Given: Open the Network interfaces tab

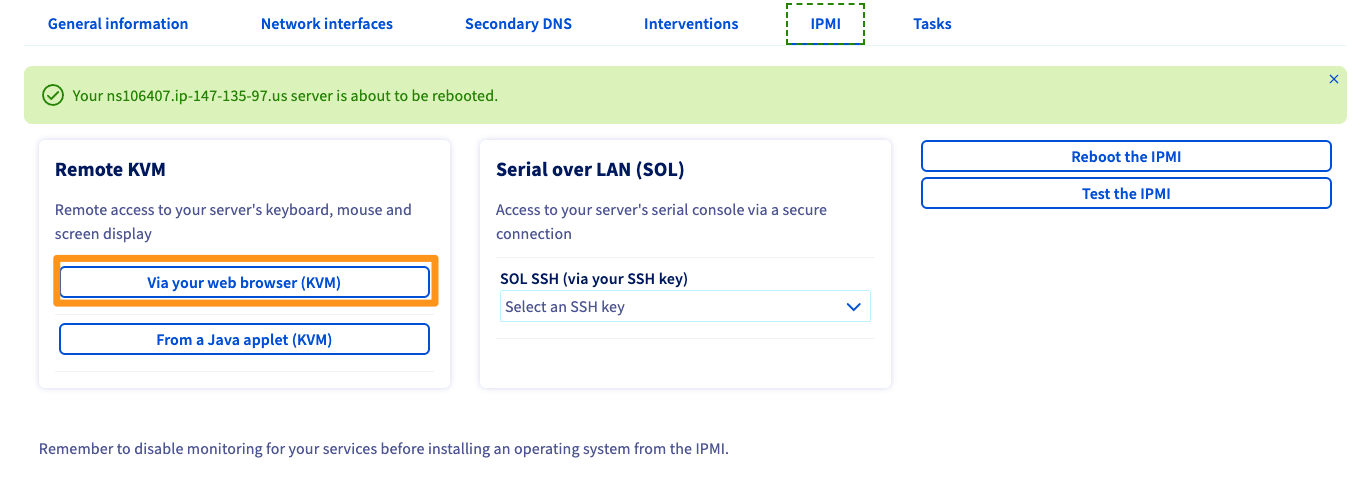Looking at the screenshot, I should click(327, 23).
